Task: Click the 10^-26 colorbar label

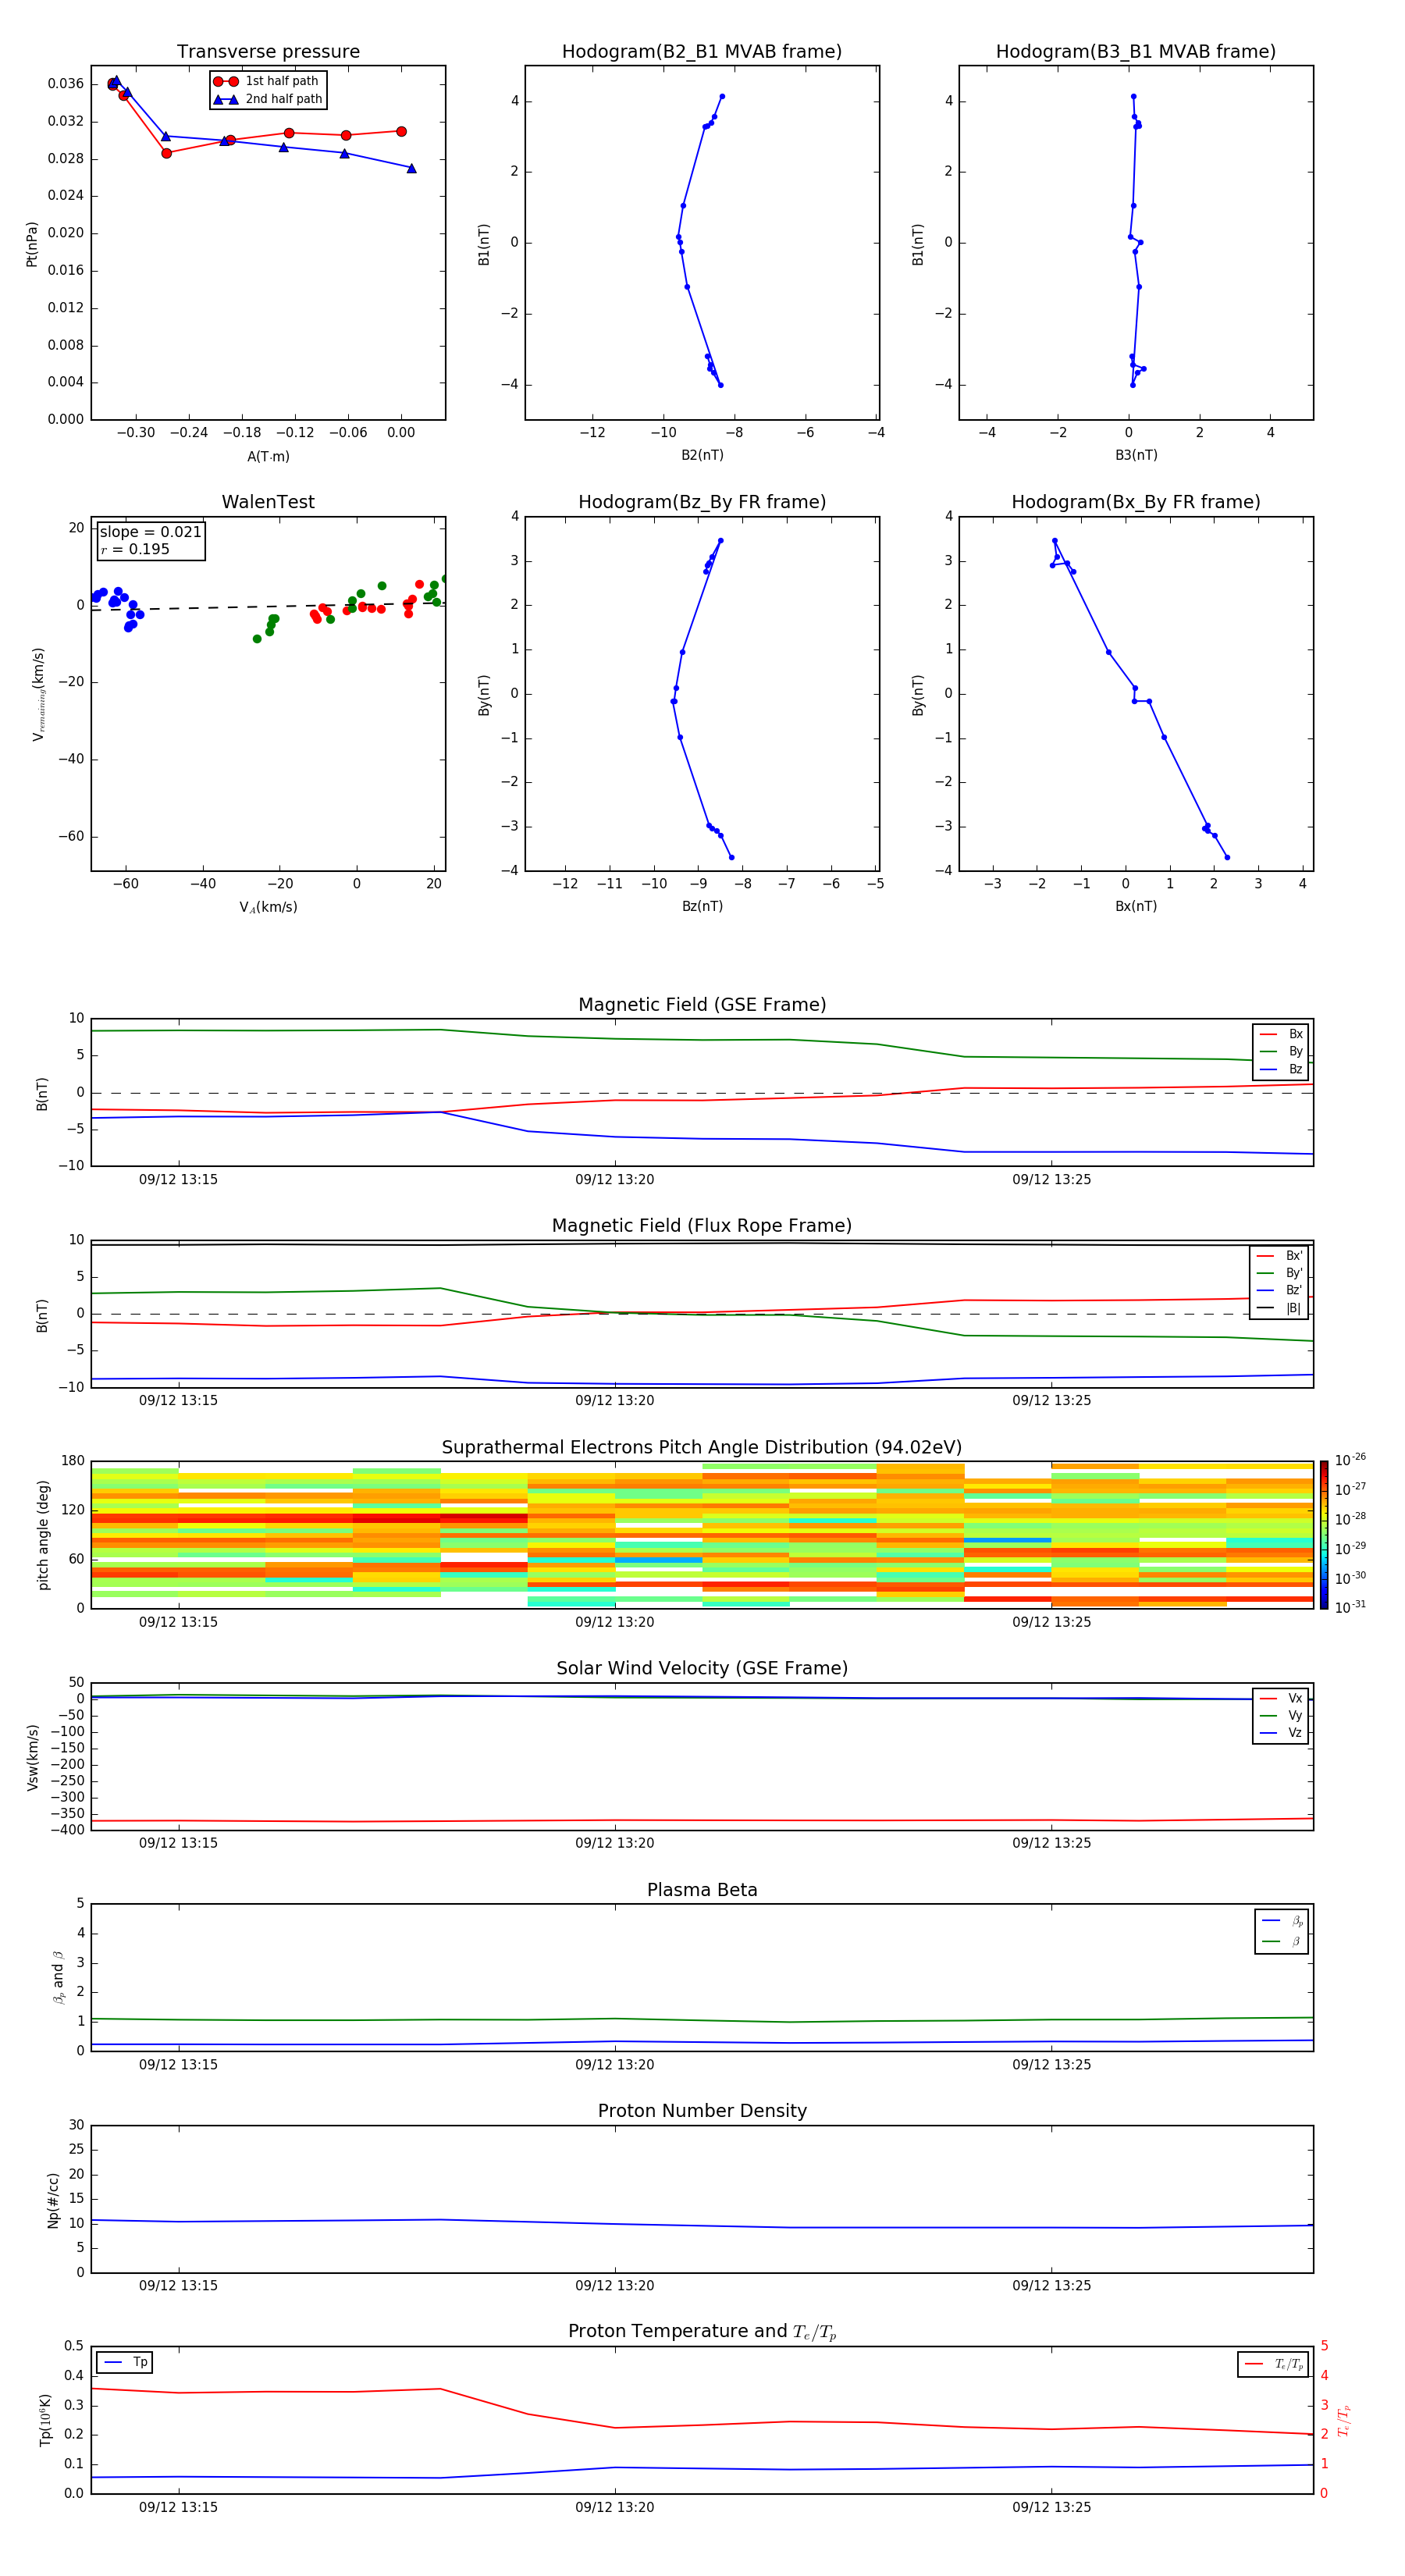Action: (x=1349, y=1460)
